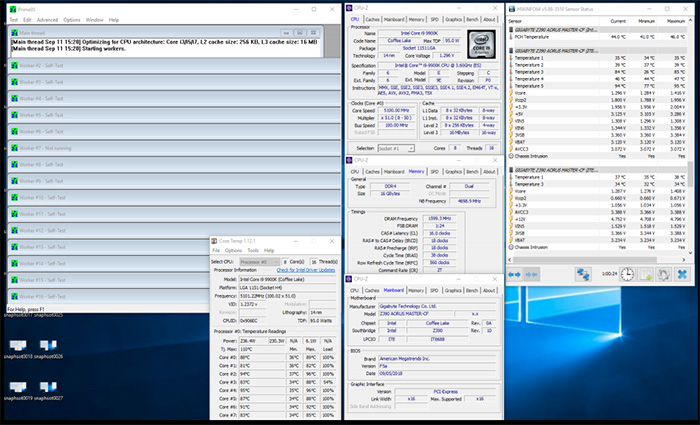Click Prime95 Worker #9 Self-Test window icon

[x=14, y=181]
